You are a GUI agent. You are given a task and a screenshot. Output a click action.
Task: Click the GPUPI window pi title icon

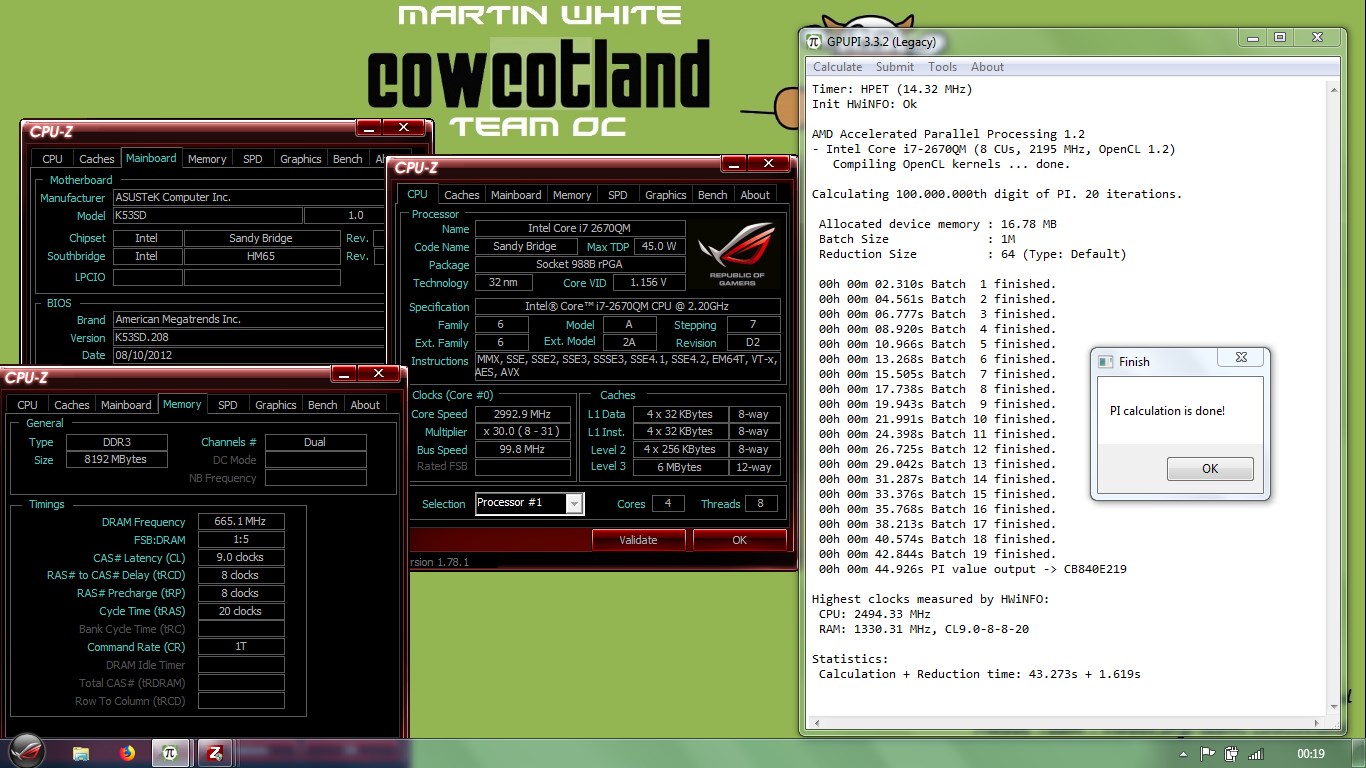[815, 41]
